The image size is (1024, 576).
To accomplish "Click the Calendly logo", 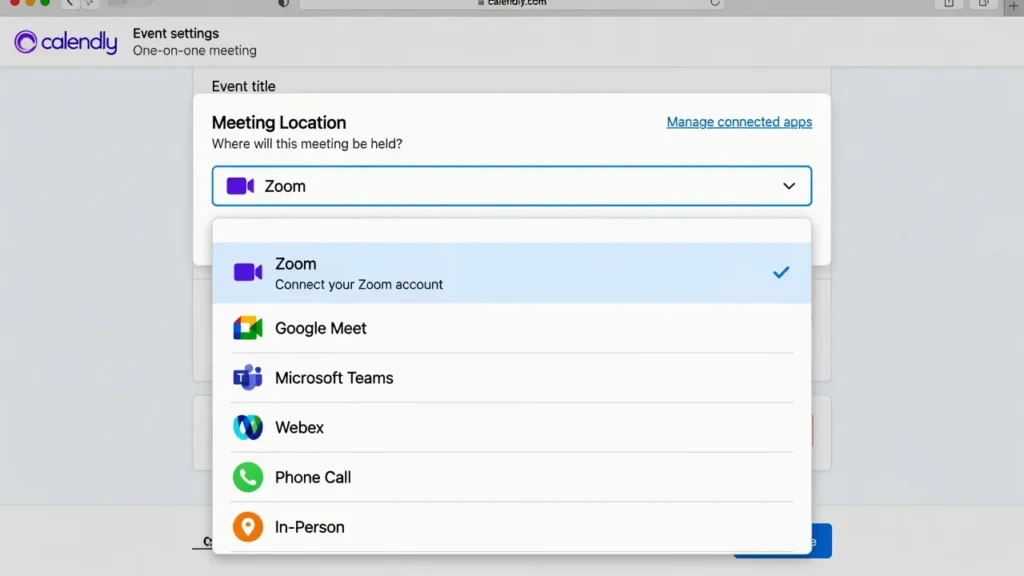I will pyautogui.click(x=65, y=42).
